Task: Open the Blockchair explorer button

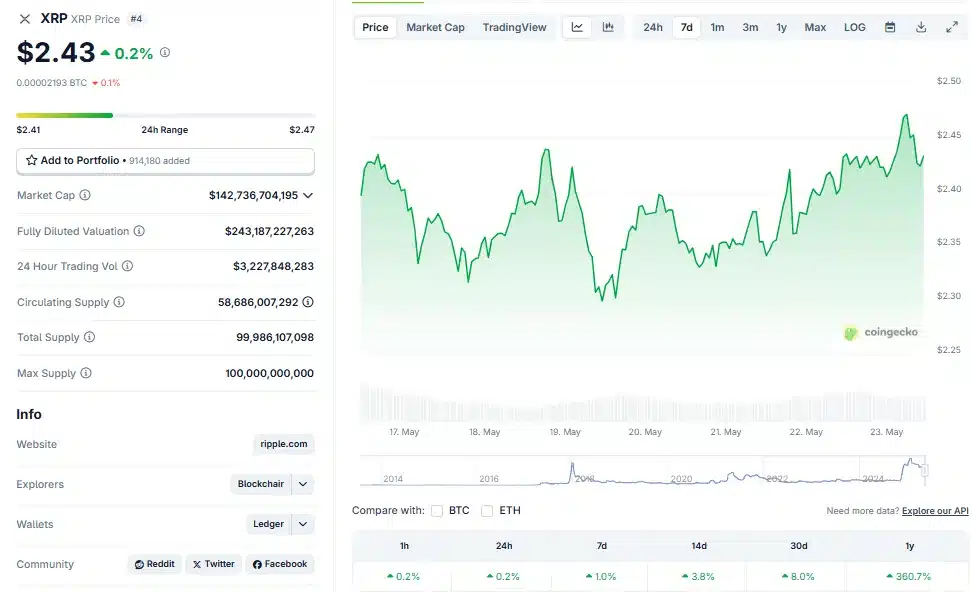Action: click(x=261, y=484)
